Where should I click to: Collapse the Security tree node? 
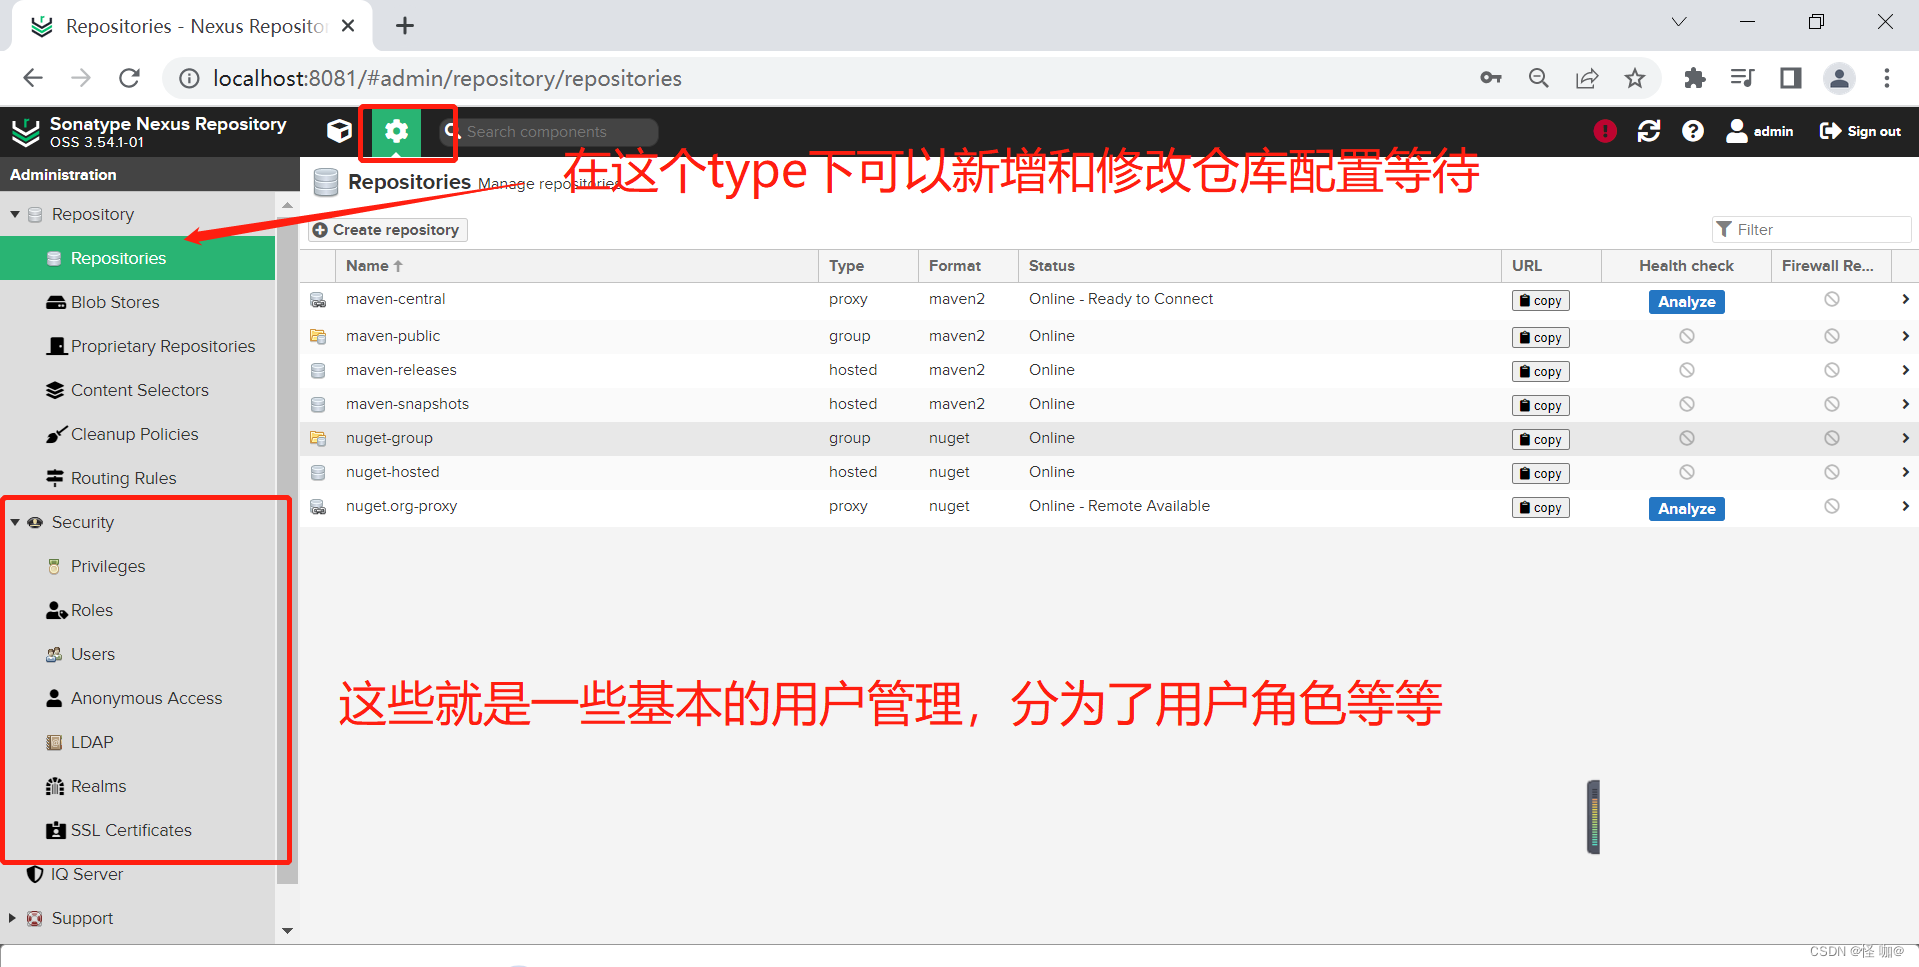[x=15, y=522]
